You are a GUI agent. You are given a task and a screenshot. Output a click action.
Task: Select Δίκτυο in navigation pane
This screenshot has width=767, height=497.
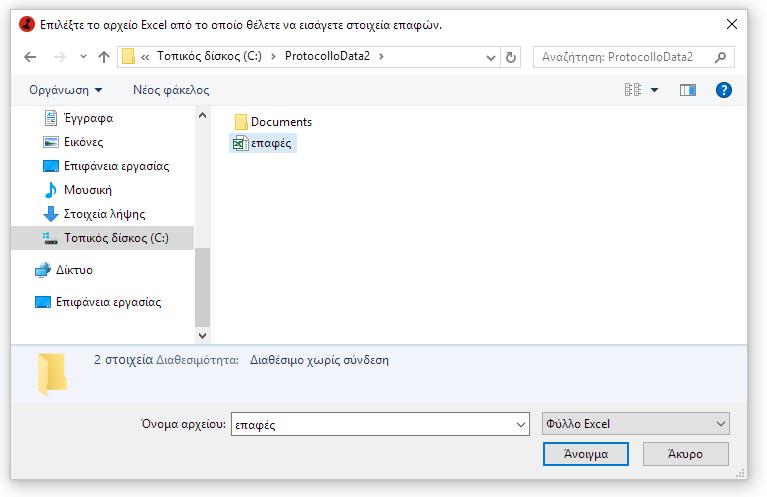pyautogui.click(x=74, y=270)
